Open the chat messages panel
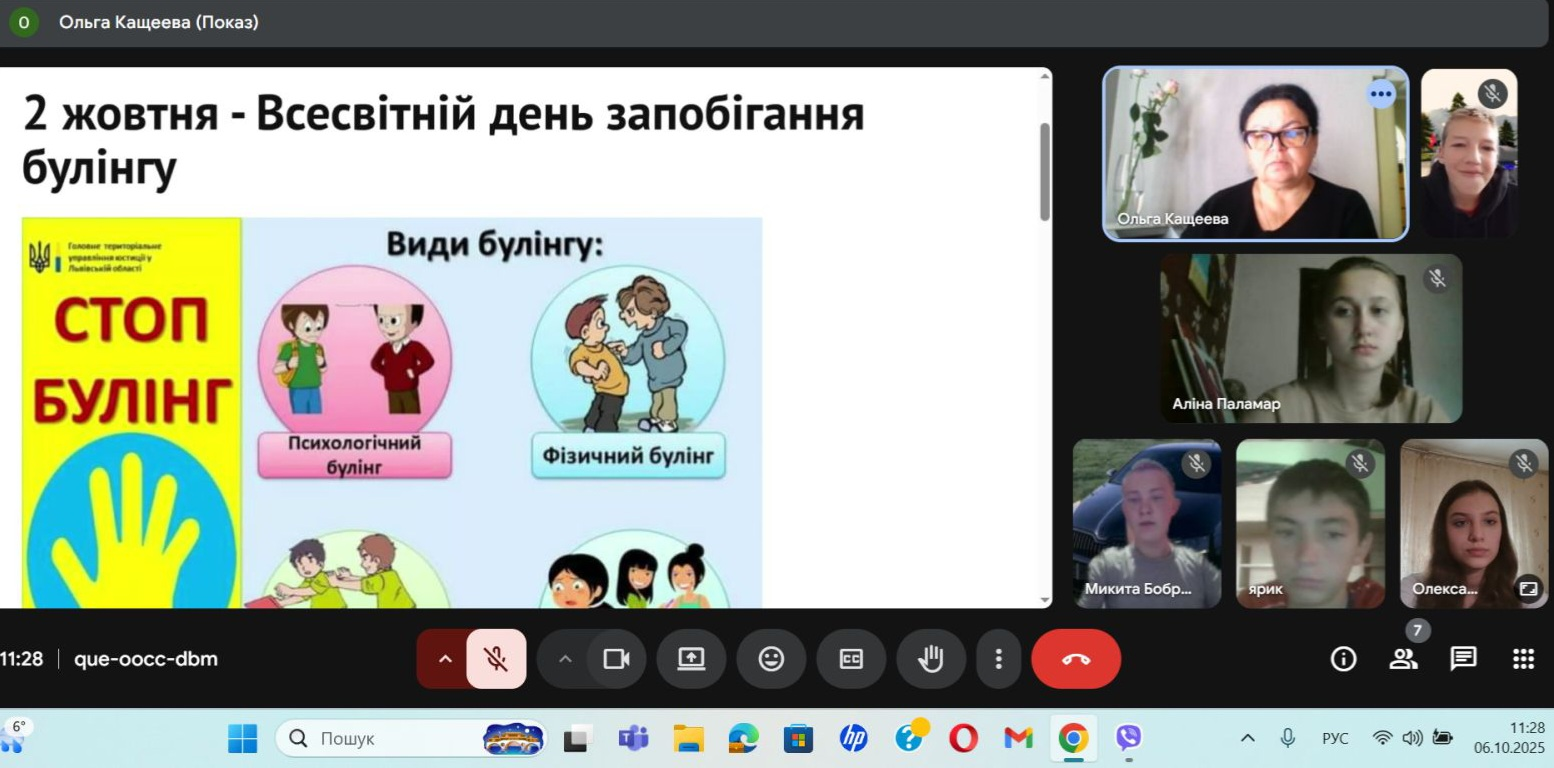Viewport: 1554px width, 768px height. [1463, 658]
